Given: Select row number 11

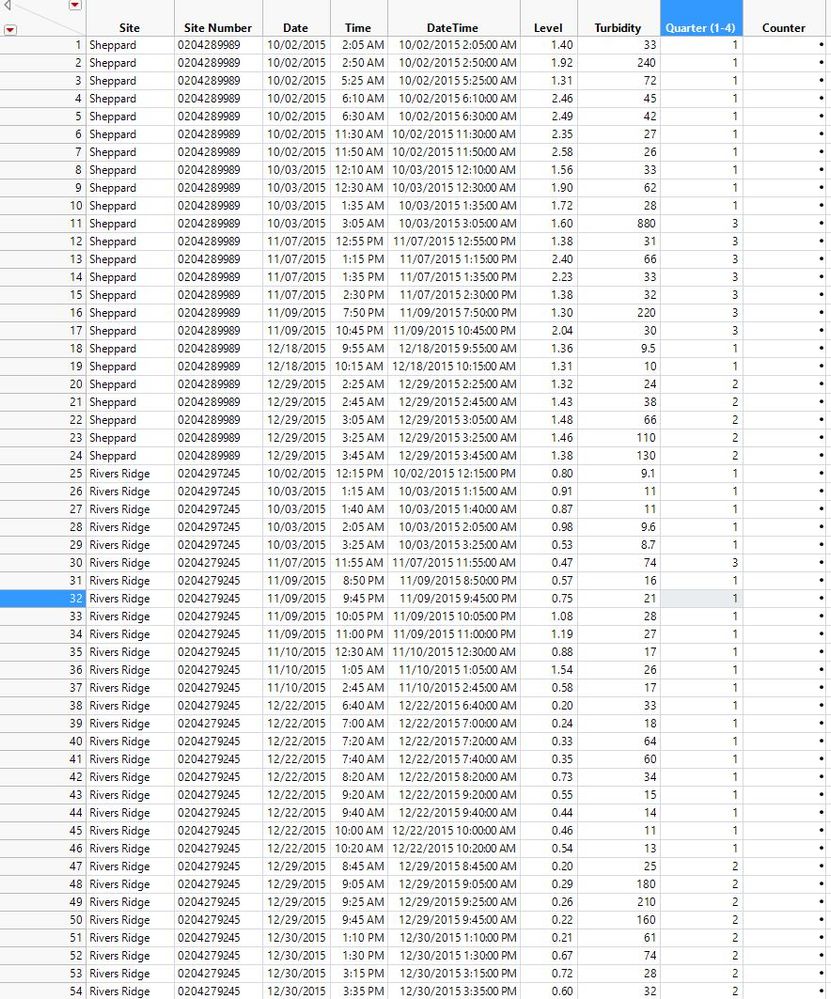Looking at the screenshot, I should 43,224.
